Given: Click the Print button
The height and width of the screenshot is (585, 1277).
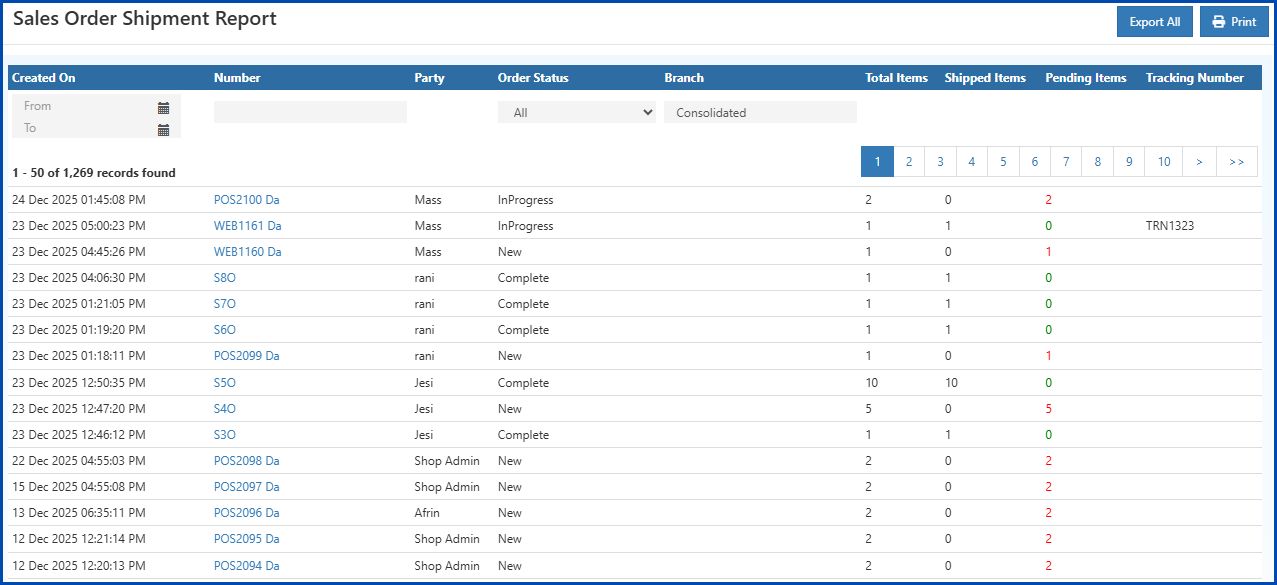Looking at the screenshot, I should coord(1233,21).
